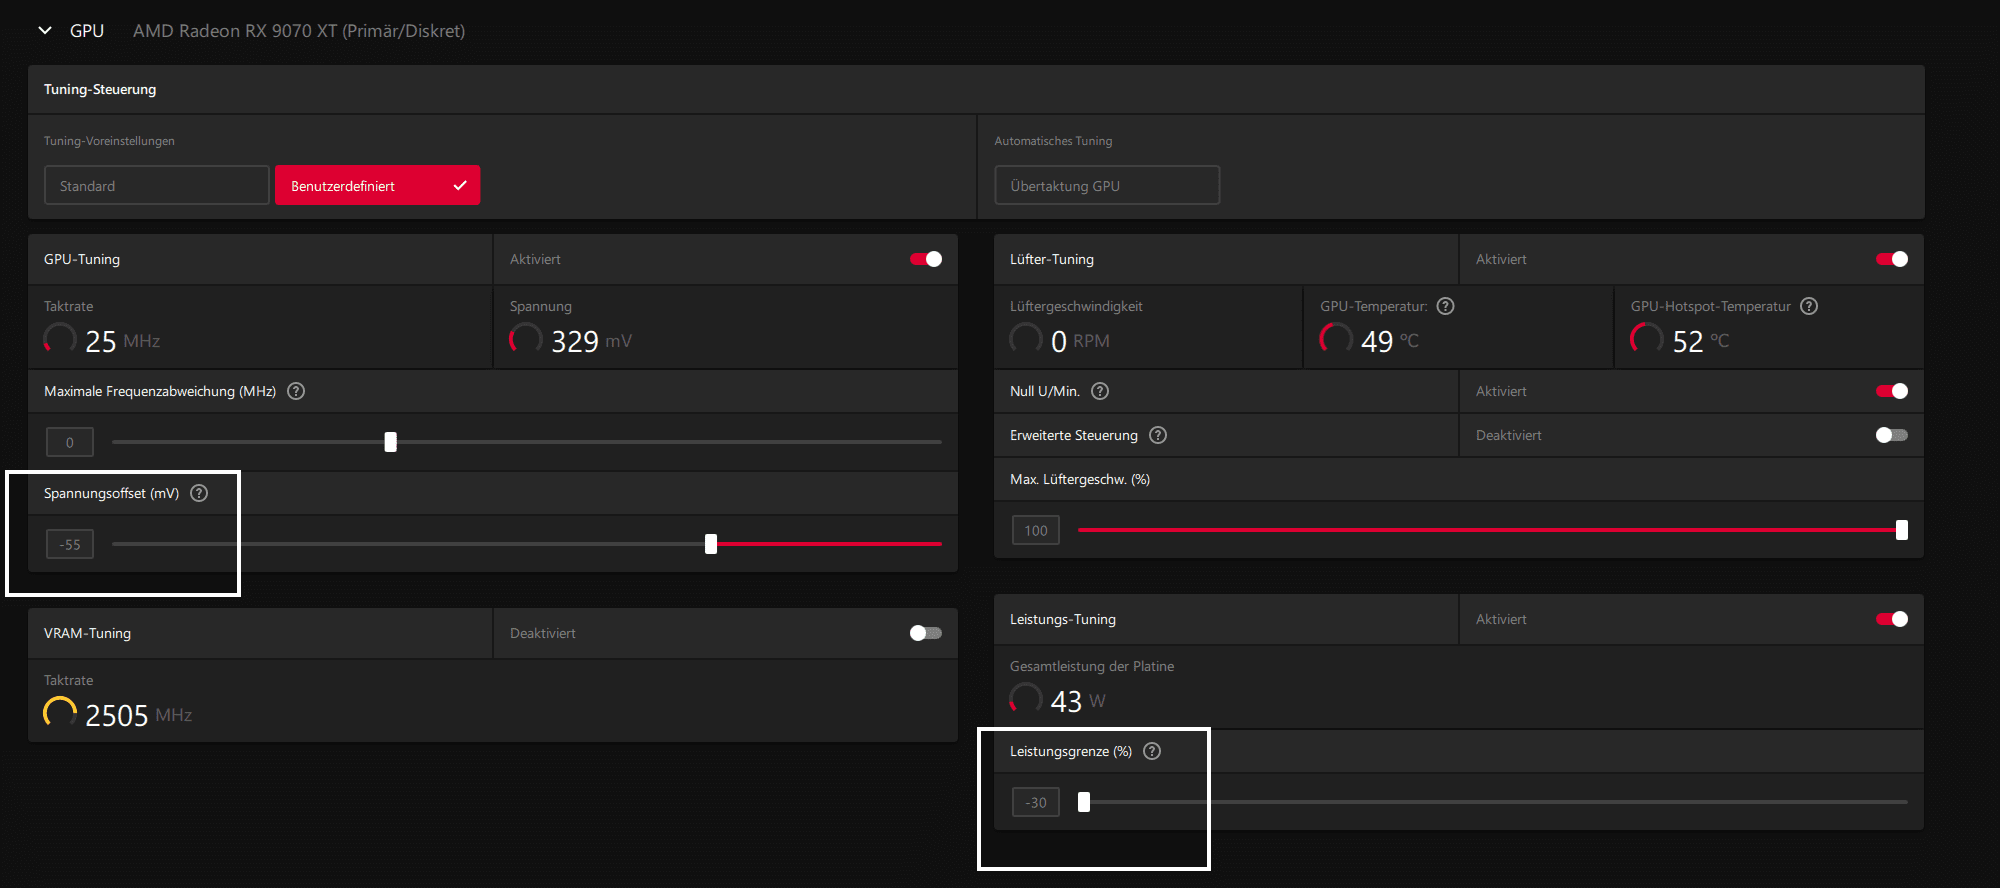Collapse the GPU section chevron
Viewport: 2000px width, 888px height.
(45, 30)
